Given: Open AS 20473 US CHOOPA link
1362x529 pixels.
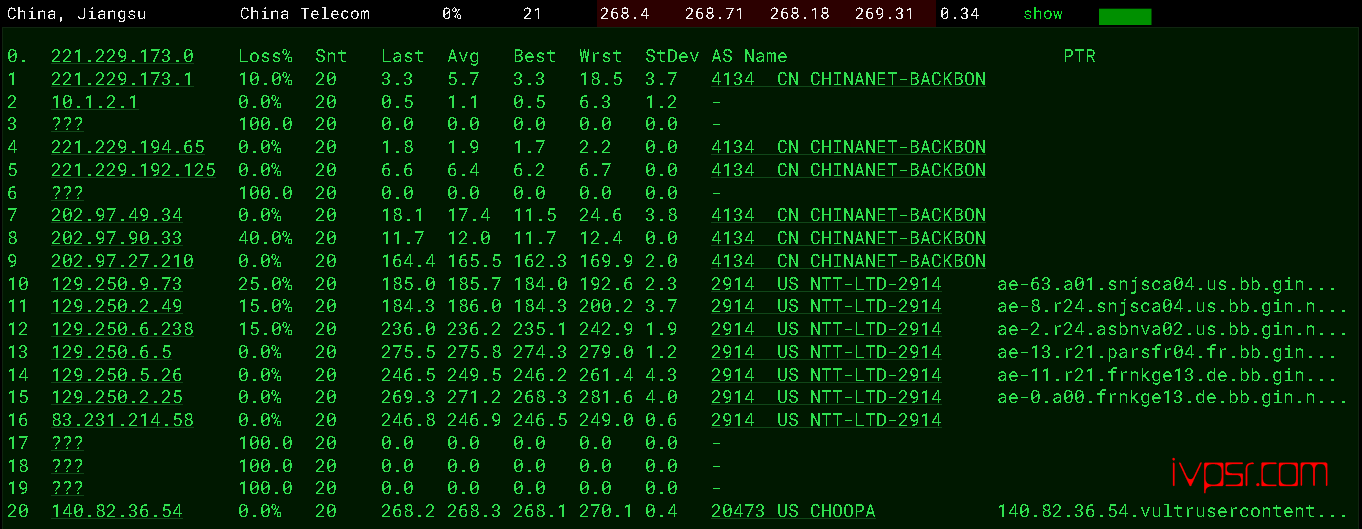Looking at the screenshot, I should [793, 511].
